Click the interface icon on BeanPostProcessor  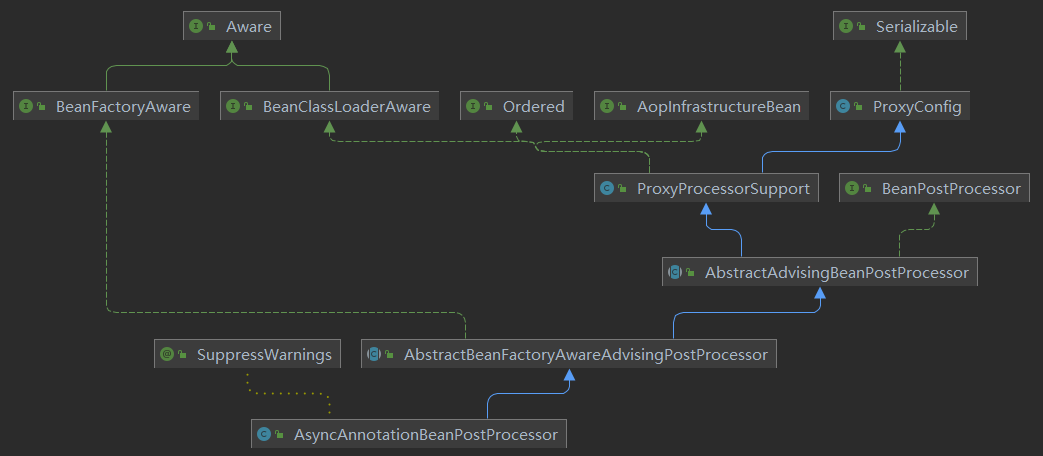pos(852,188)
